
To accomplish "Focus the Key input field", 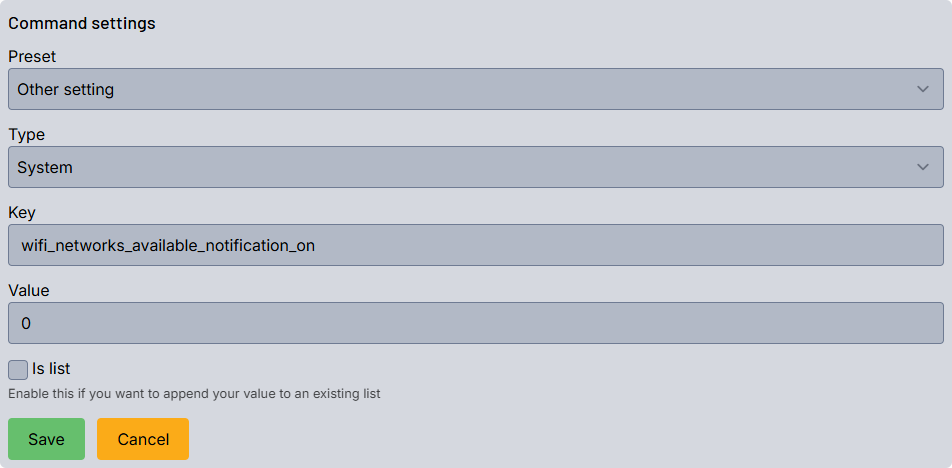I will pos(600,245).
